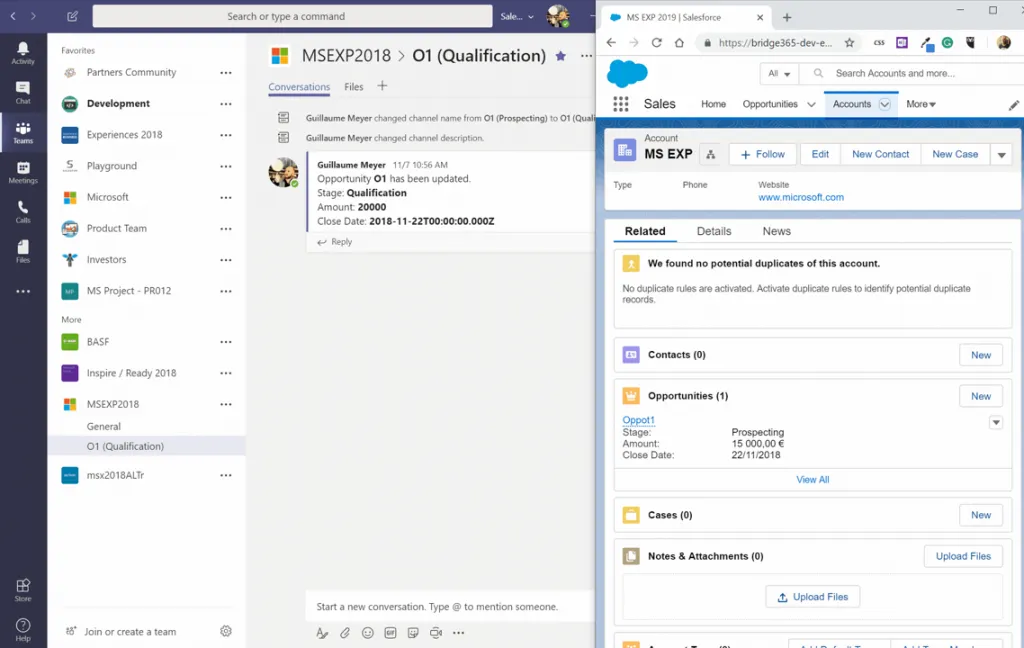Open more options for Partners Community team
The height and width of the screenshot is (648, 1024).
click(226, 73)
